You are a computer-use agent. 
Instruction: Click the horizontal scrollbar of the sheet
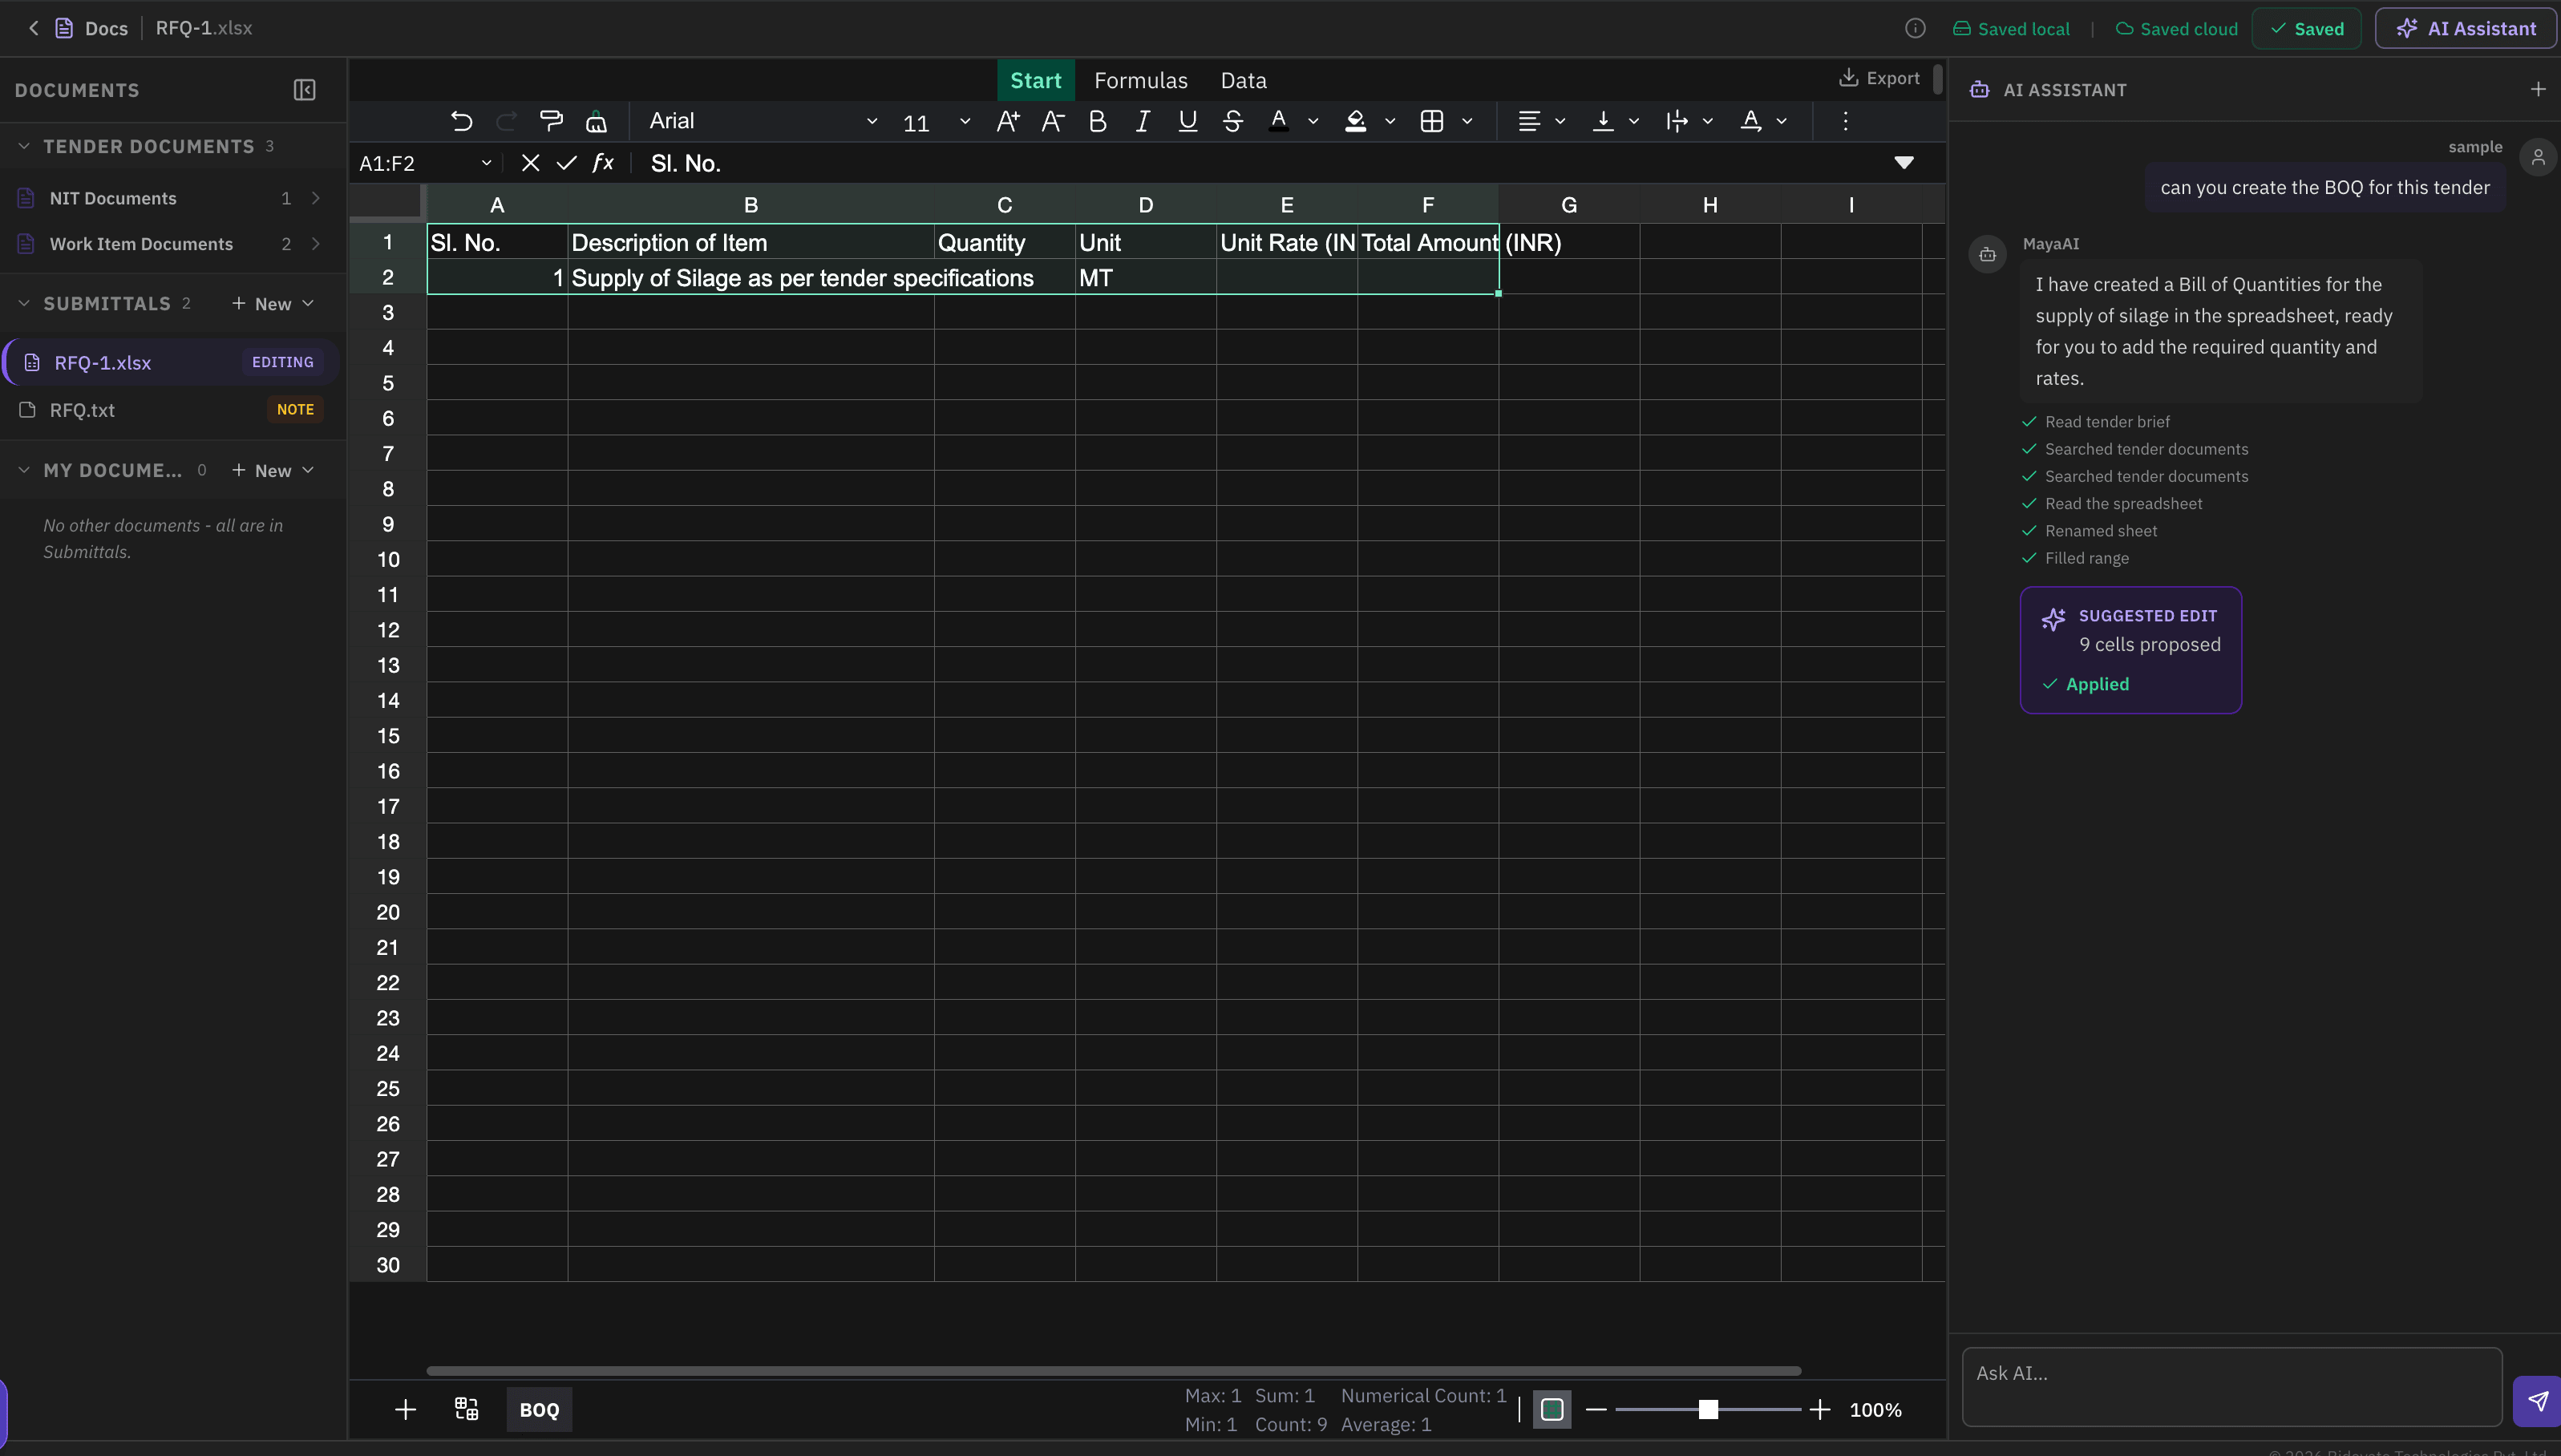1114,1371
